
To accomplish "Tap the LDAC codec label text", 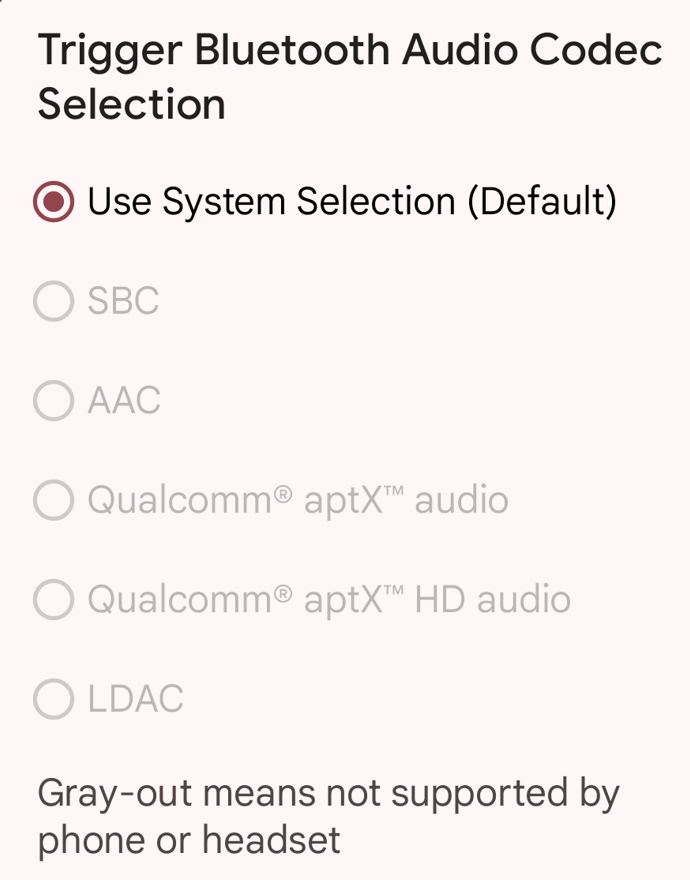I will click(x=136, y=699).
